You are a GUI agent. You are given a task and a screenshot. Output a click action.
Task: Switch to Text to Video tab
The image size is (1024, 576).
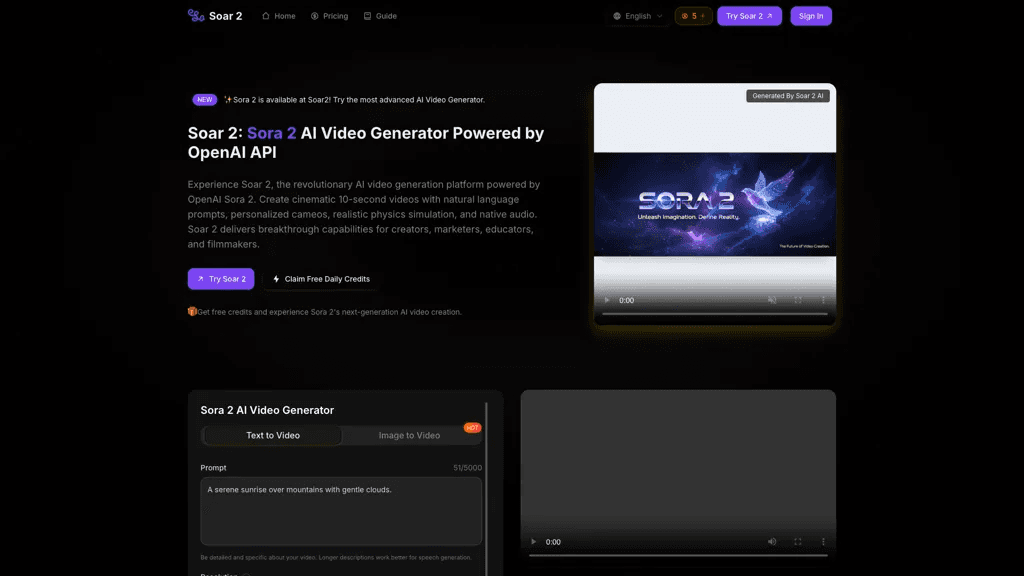(x=273, y=436)
